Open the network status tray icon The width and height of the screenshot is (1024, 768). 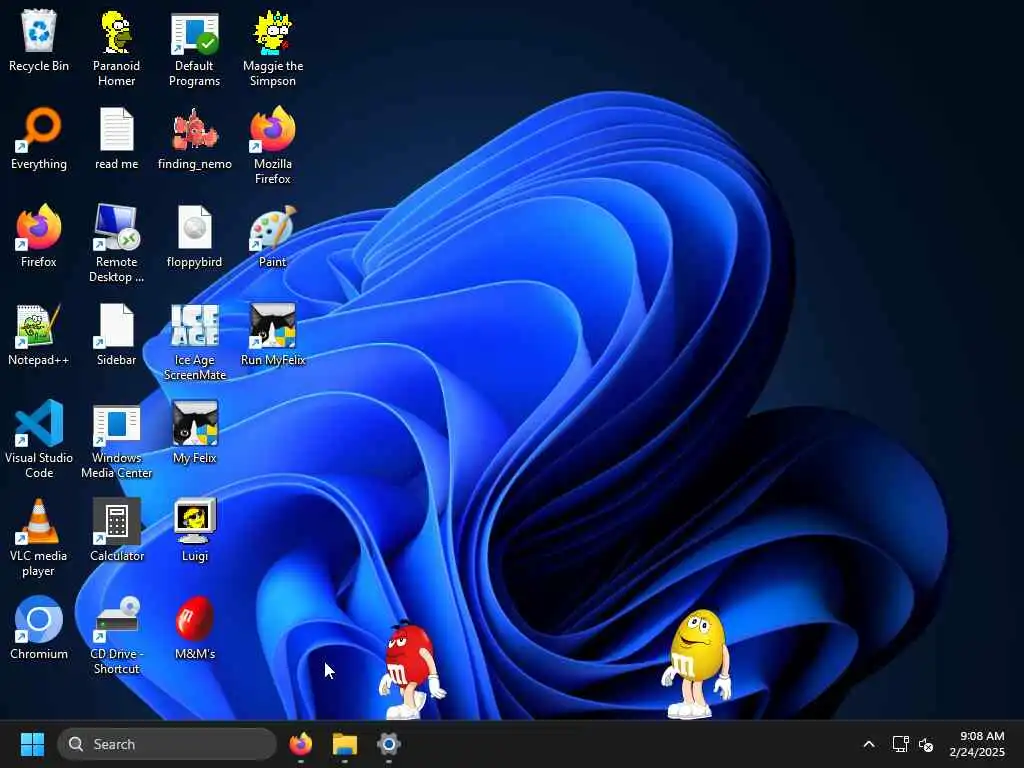click(x=901, y=744)
